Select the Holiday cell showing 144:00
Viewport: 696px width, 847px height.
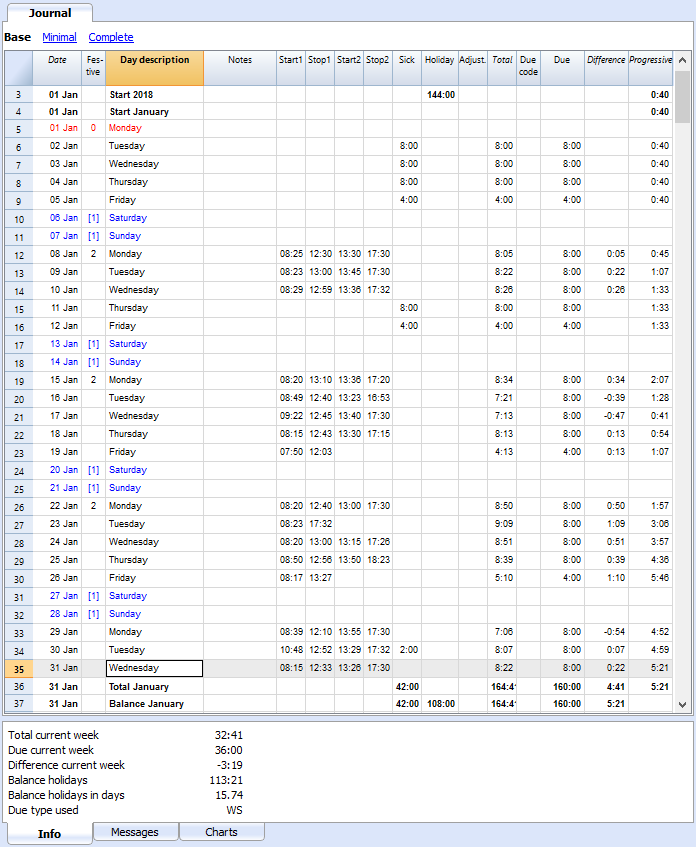pos(440,95)
